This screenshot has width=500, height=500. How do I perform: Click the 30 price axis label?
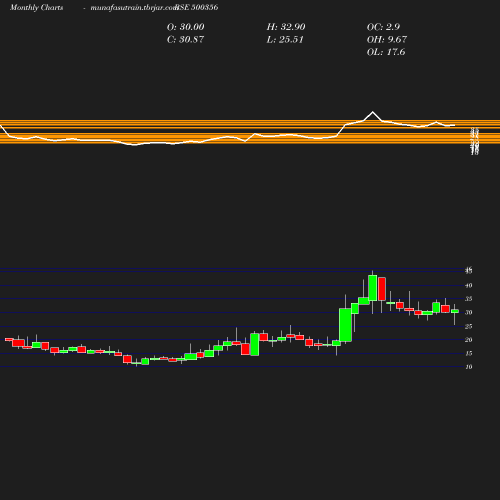(469, 313)
